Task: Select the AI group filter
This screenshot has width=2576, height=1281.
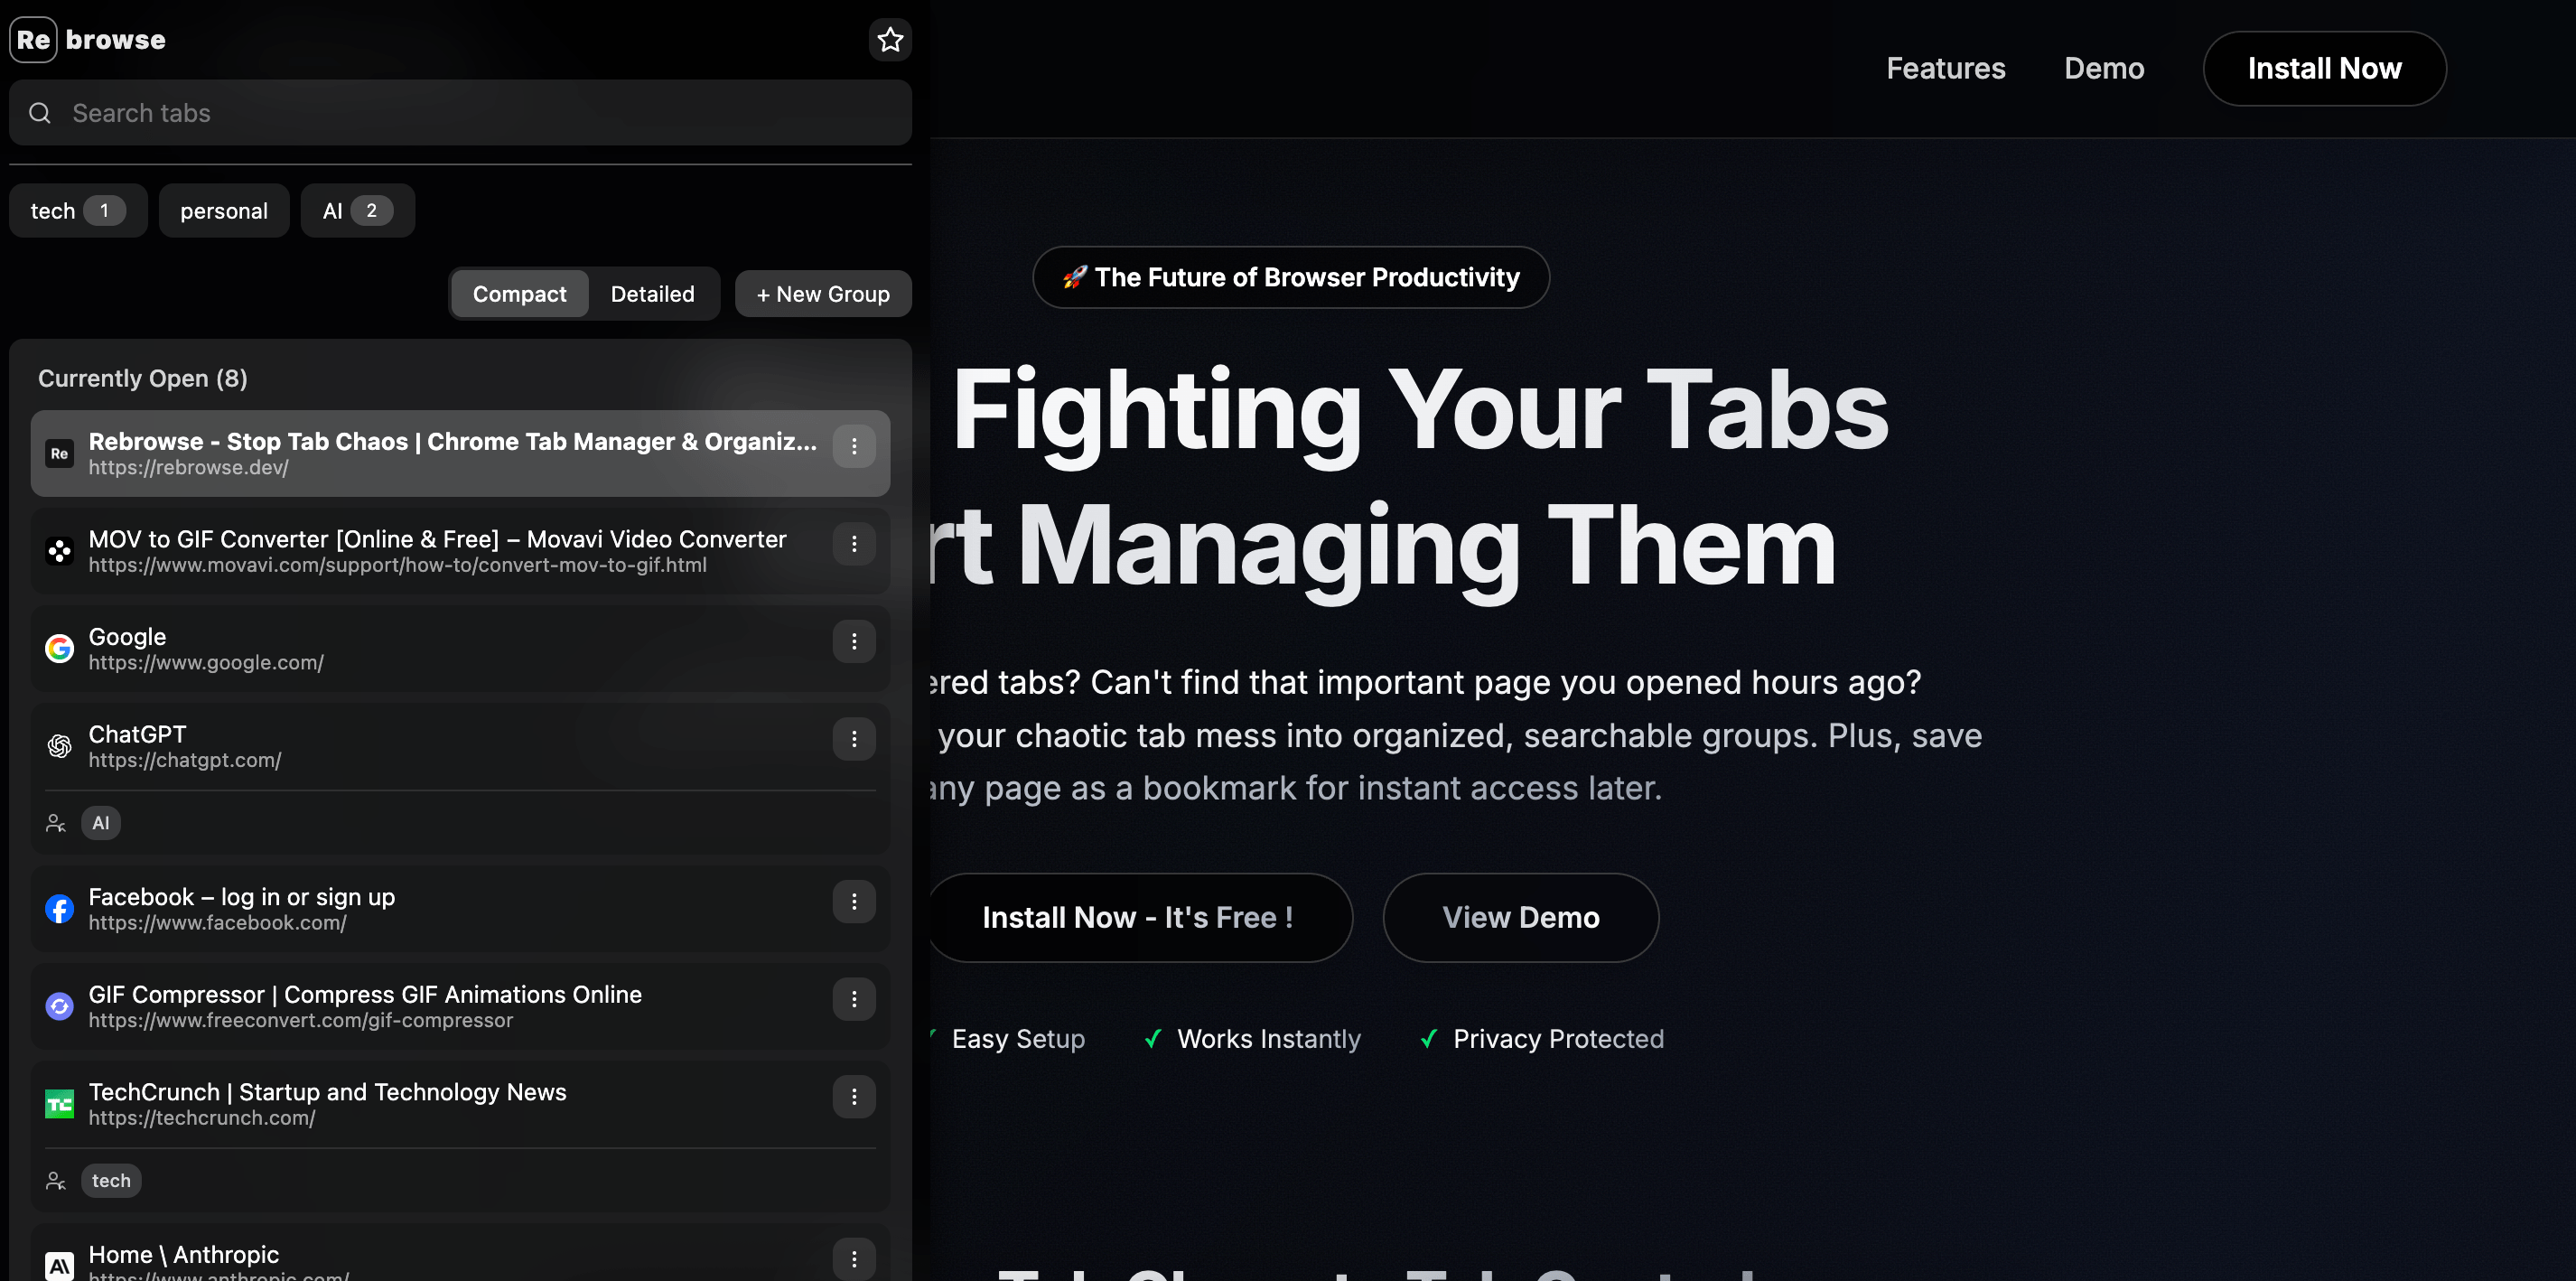Action: [357, 211]
